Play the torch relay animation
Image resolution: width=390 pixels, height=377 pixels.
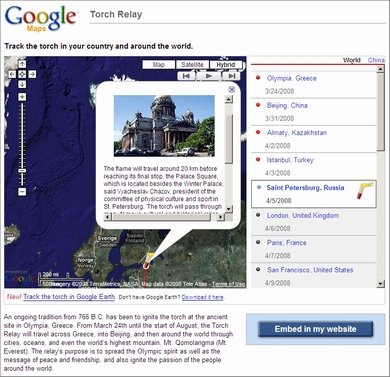tap(209, 76)
